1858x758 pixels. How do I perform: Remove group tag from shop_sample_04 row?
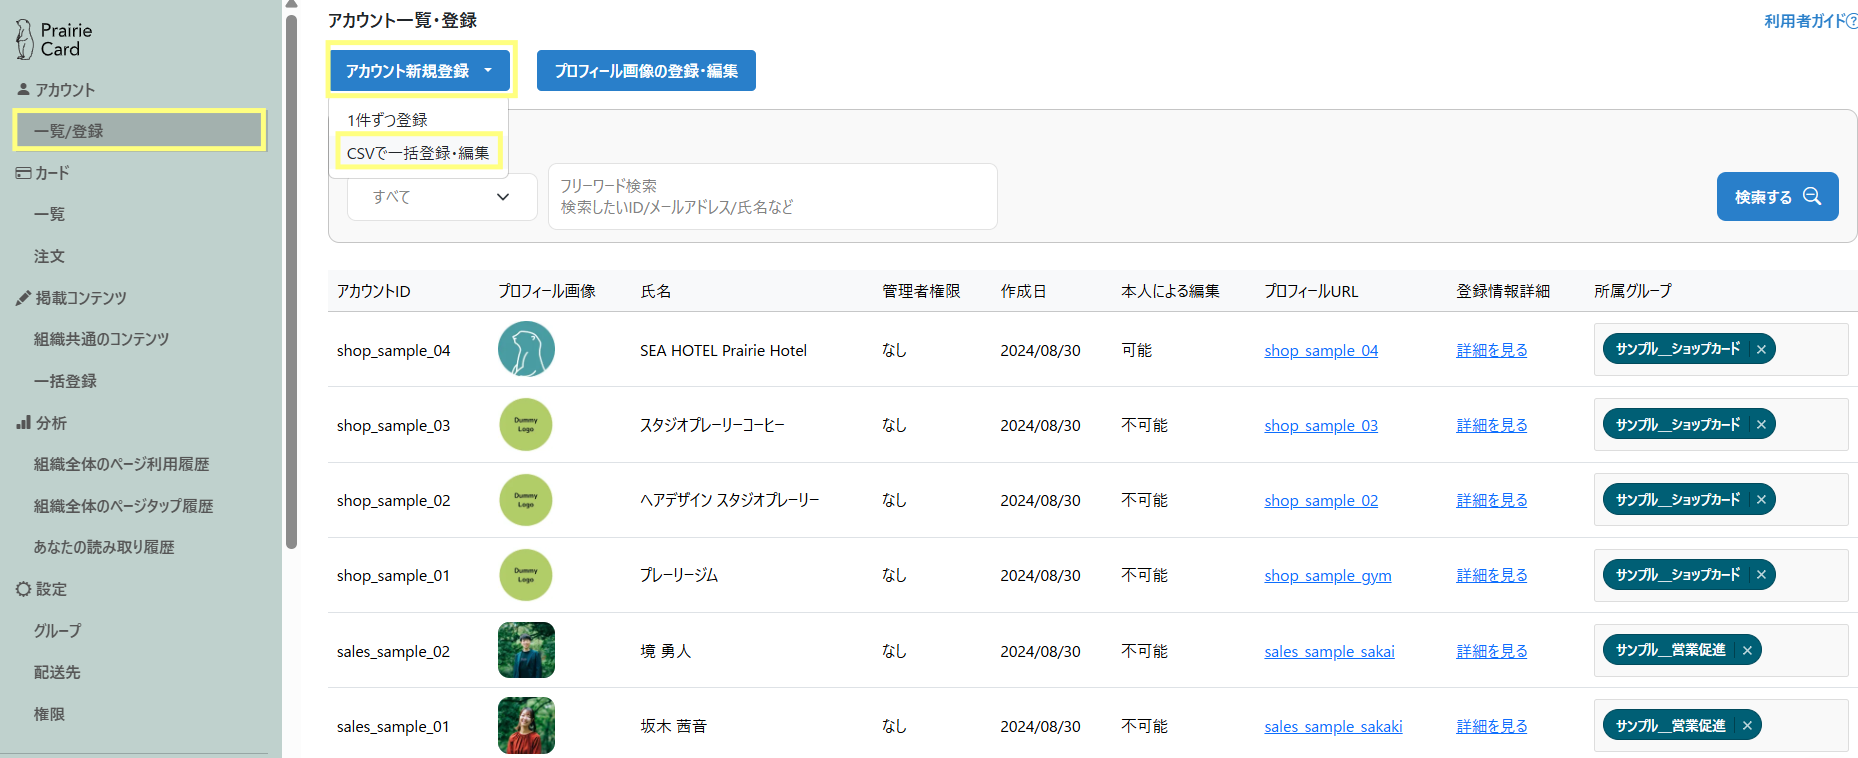(x=1761, y=349)
